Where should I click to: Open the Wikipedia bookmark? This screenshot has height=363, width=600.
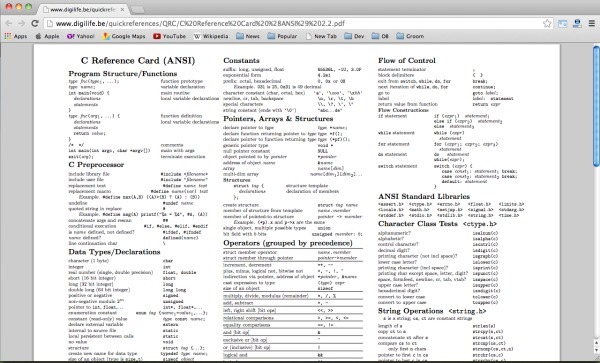coord(211,36)
